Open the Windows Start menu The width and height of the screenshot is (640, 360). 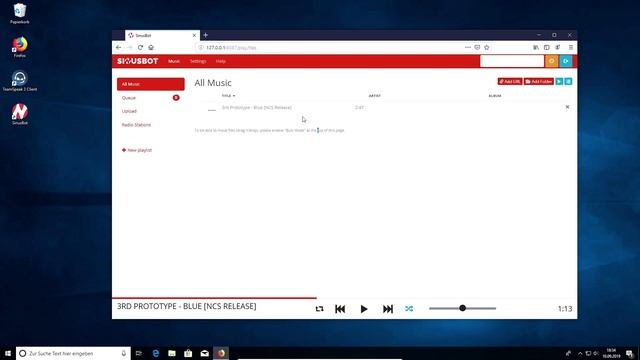(x=8, y=353)
